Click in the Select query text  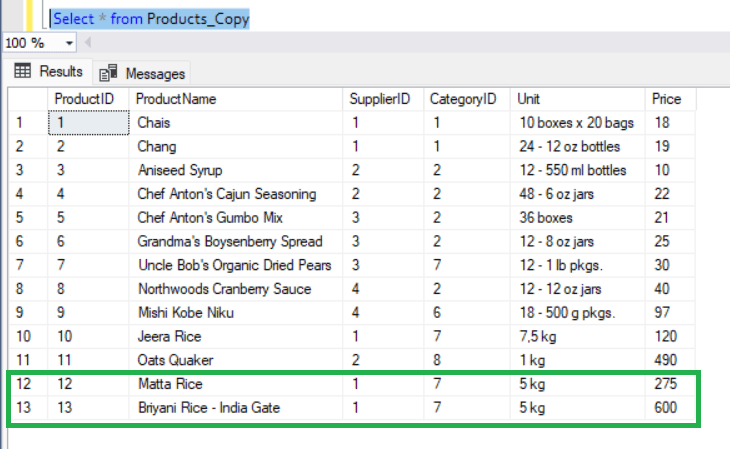(x=150, y=18)
